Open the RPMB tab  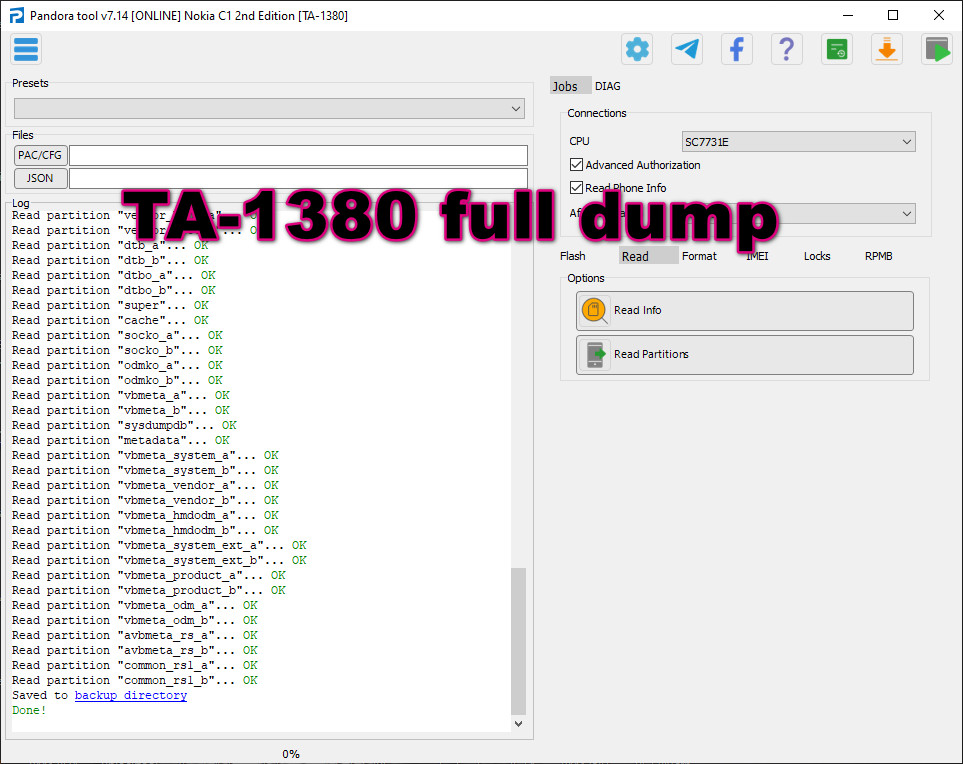(878, 256)
